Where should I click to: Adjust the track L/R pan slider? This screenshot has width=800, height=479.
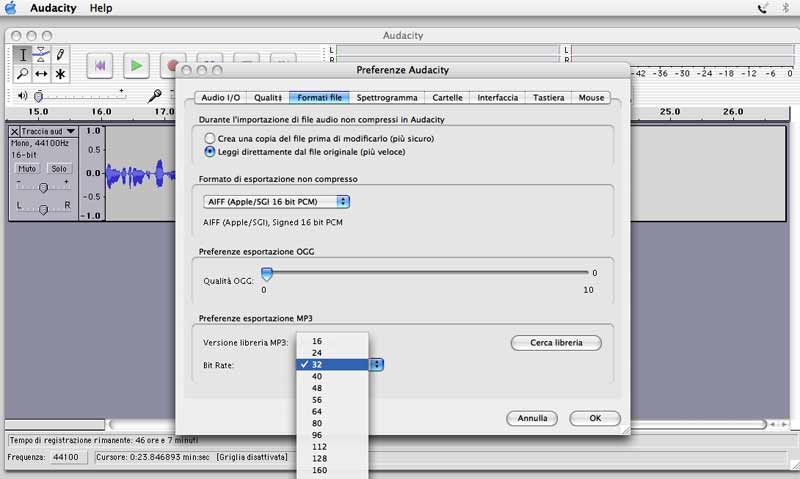click(x=43, y=209)
